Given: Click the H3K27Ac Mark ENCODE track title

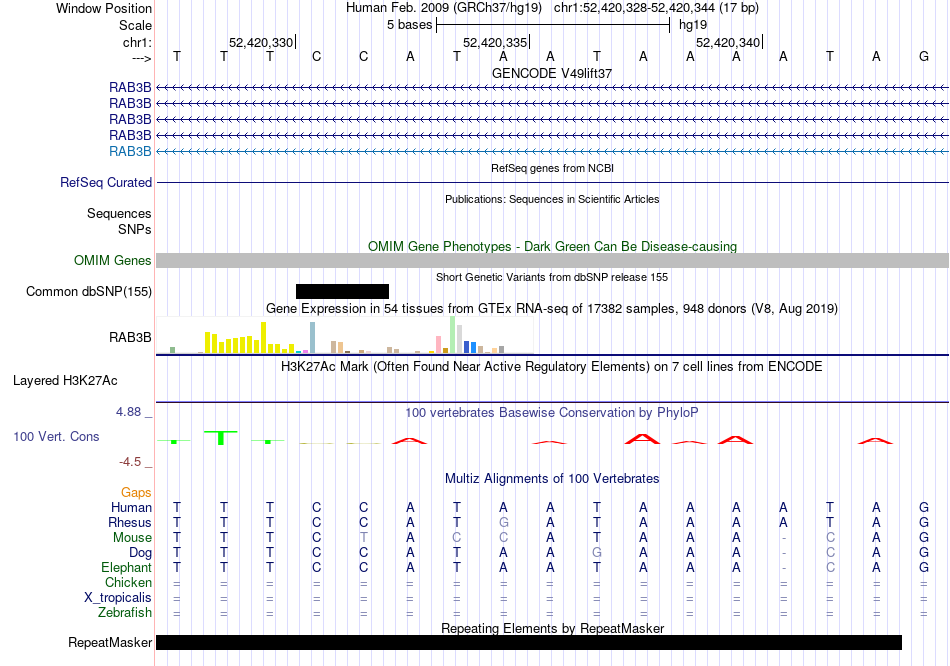Looking at the screenshot, I should pyautogui.click(x=552, y=367).
